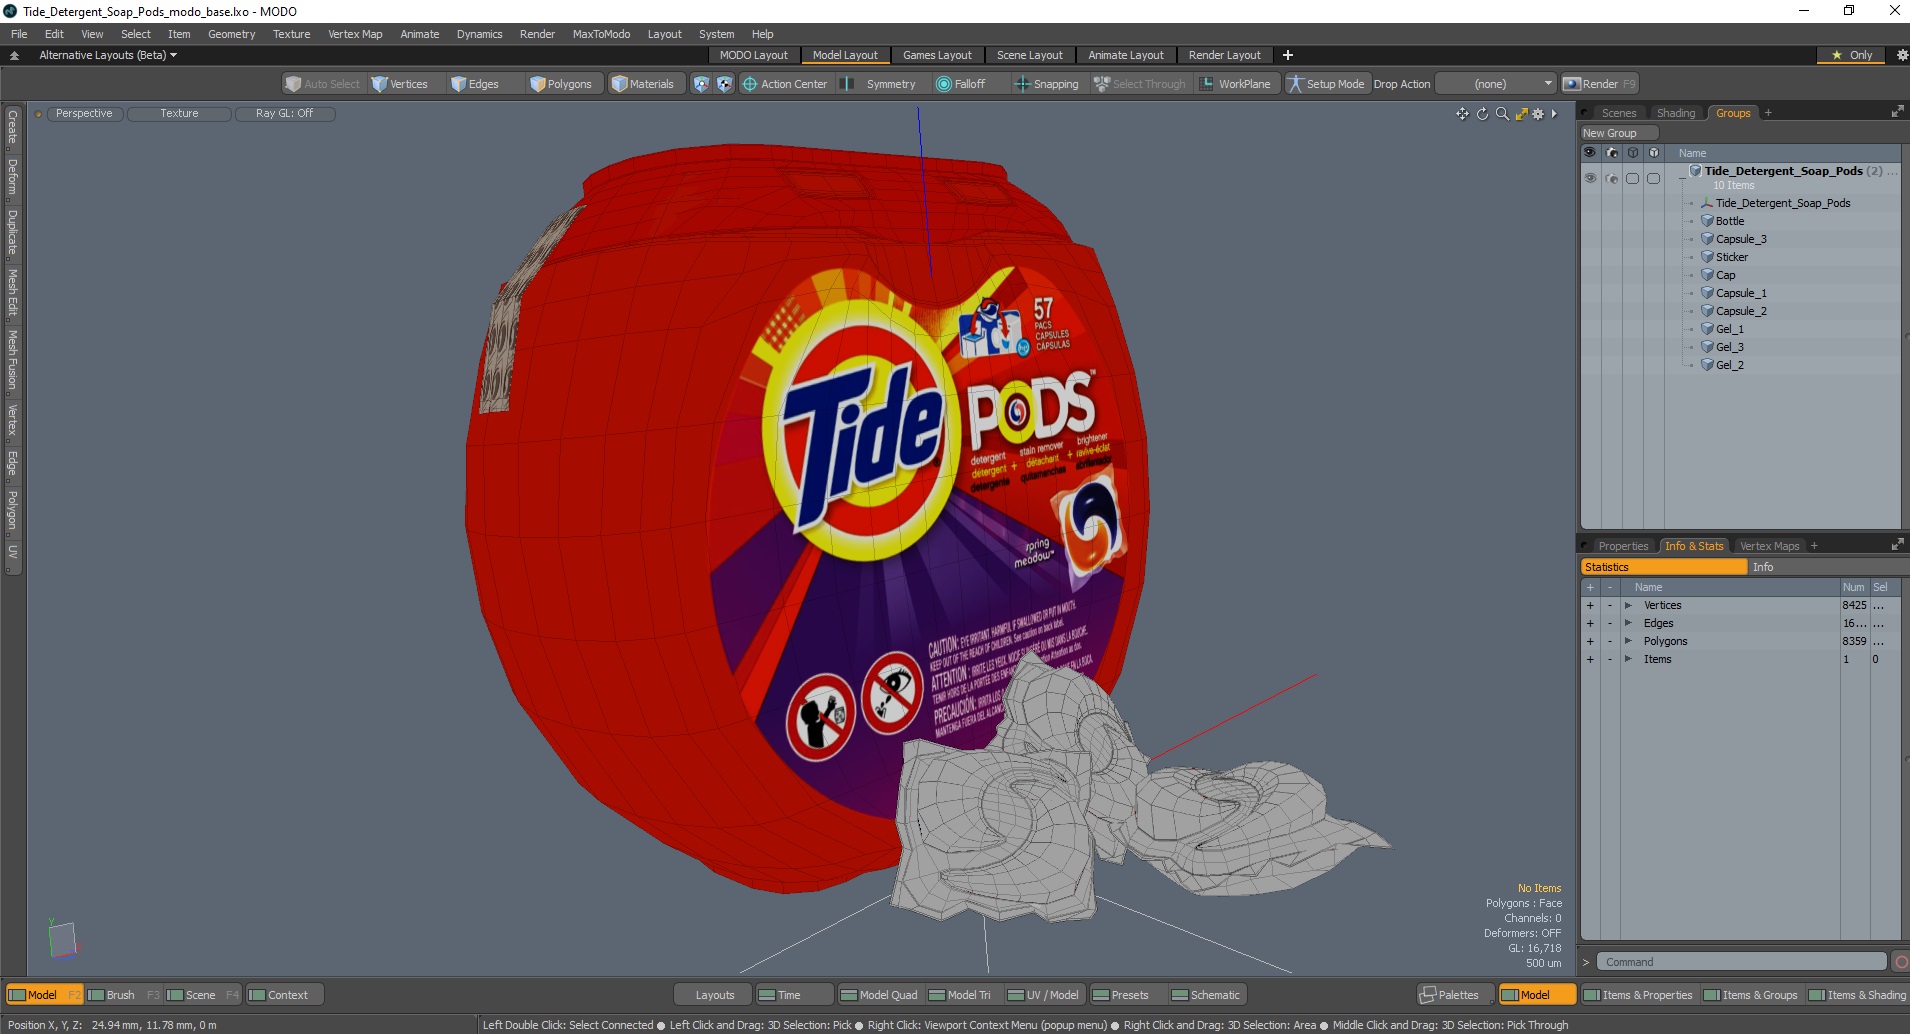Click the viewport maximize arrows icon
Viewport: 1910px width, 1034px height.
1521,114
